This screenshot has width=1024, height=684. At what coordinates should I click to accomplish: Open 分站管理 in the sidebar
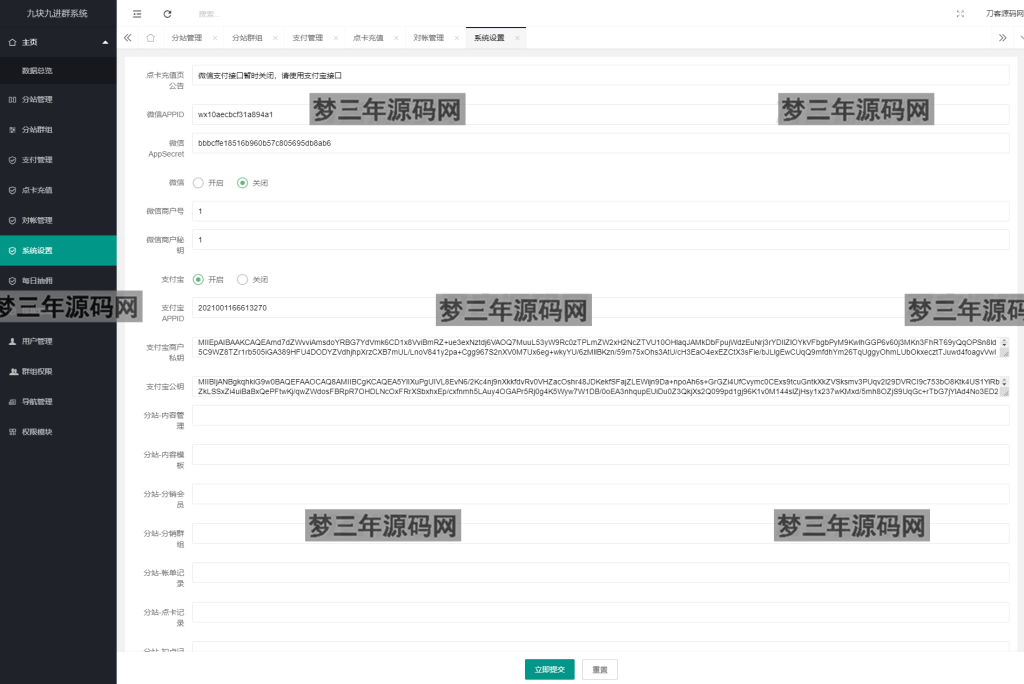[58, 100]
